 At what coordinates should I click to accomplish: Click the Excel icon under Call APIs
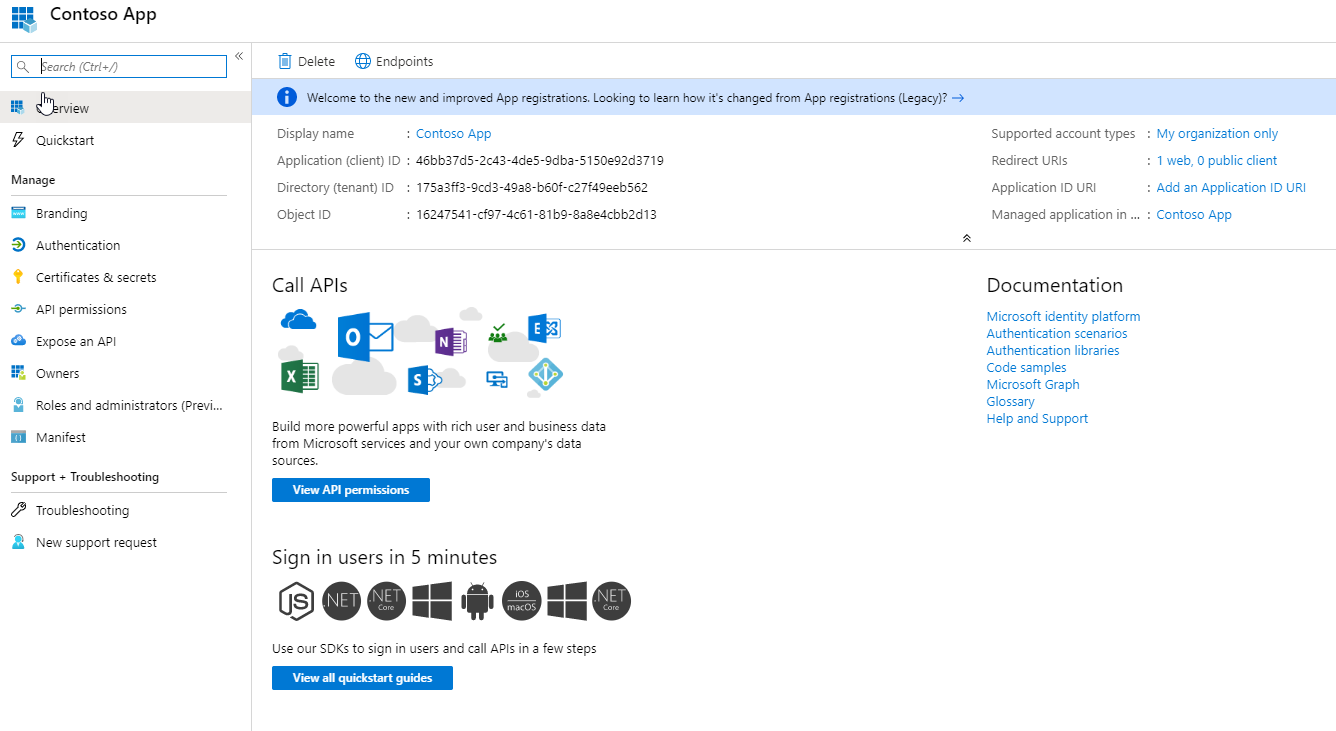299,375
